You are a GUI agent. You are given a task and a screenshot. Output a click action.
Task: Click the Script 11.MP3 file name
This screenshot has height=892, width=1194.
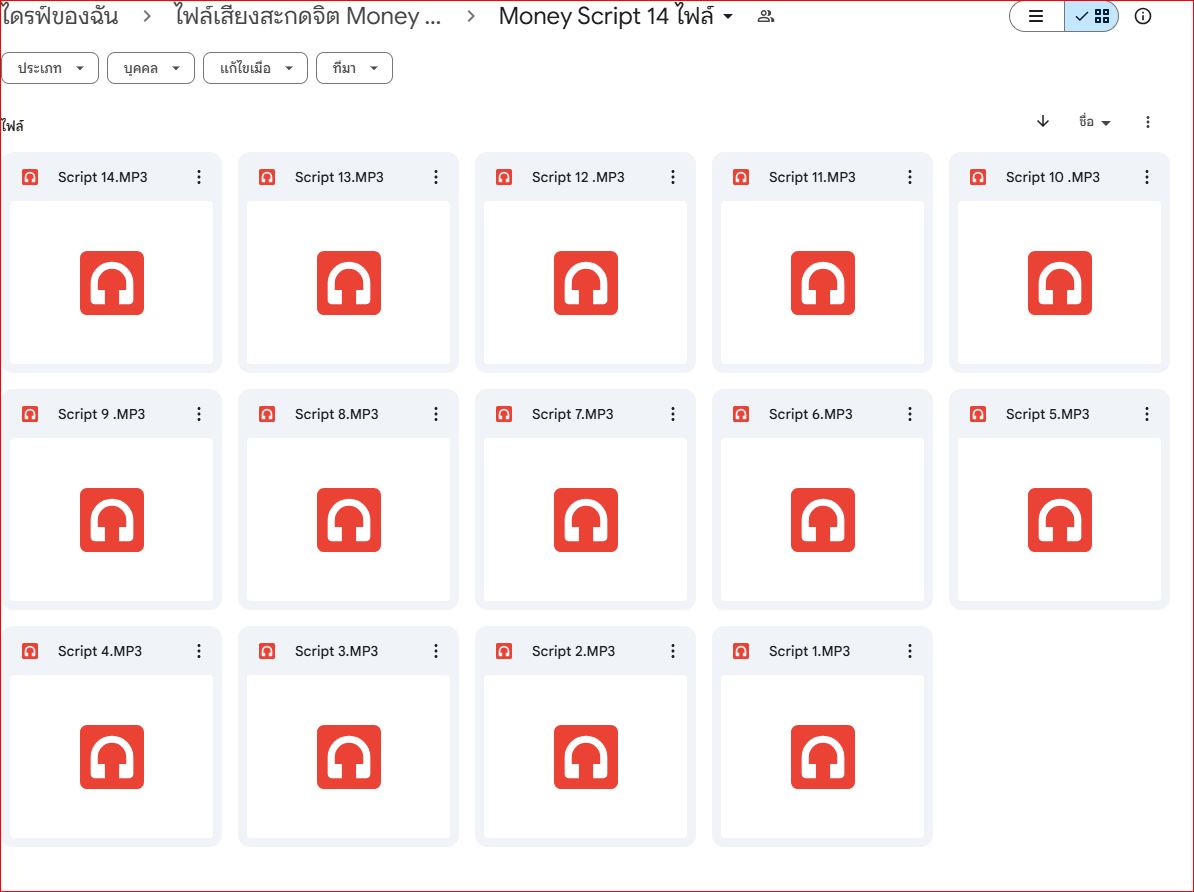pos(812,177)
